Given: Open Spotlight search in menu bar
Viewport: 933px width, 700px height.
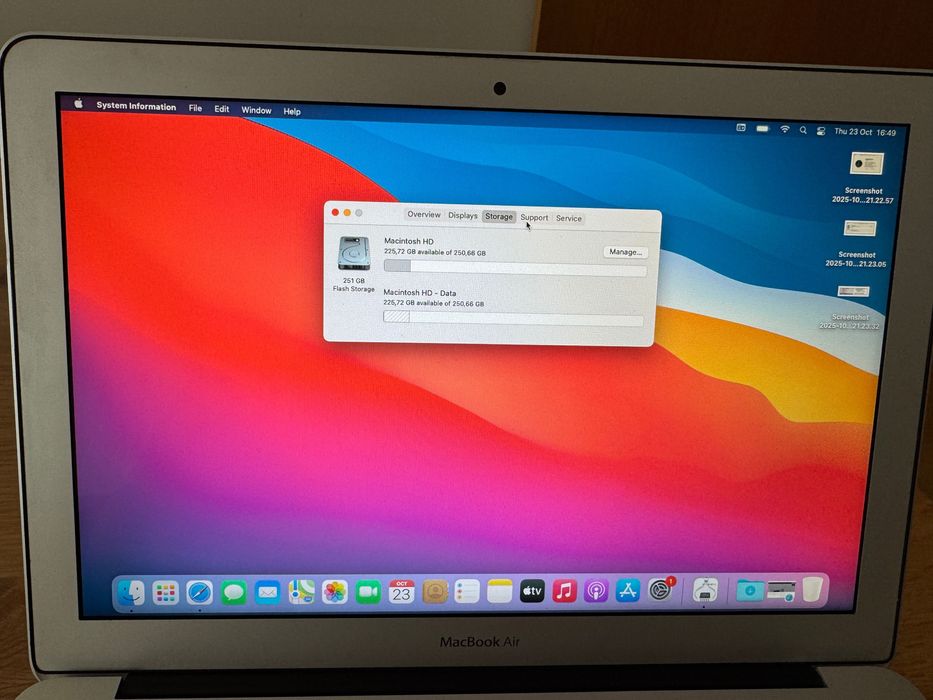Looking at the screenshot, I should click(803, 130).
